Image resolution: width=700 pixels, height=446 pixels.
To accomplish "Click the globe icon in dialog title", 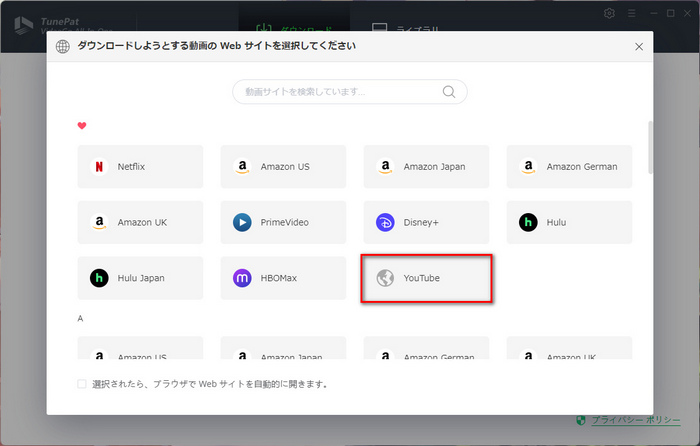I will coord(62,46).
